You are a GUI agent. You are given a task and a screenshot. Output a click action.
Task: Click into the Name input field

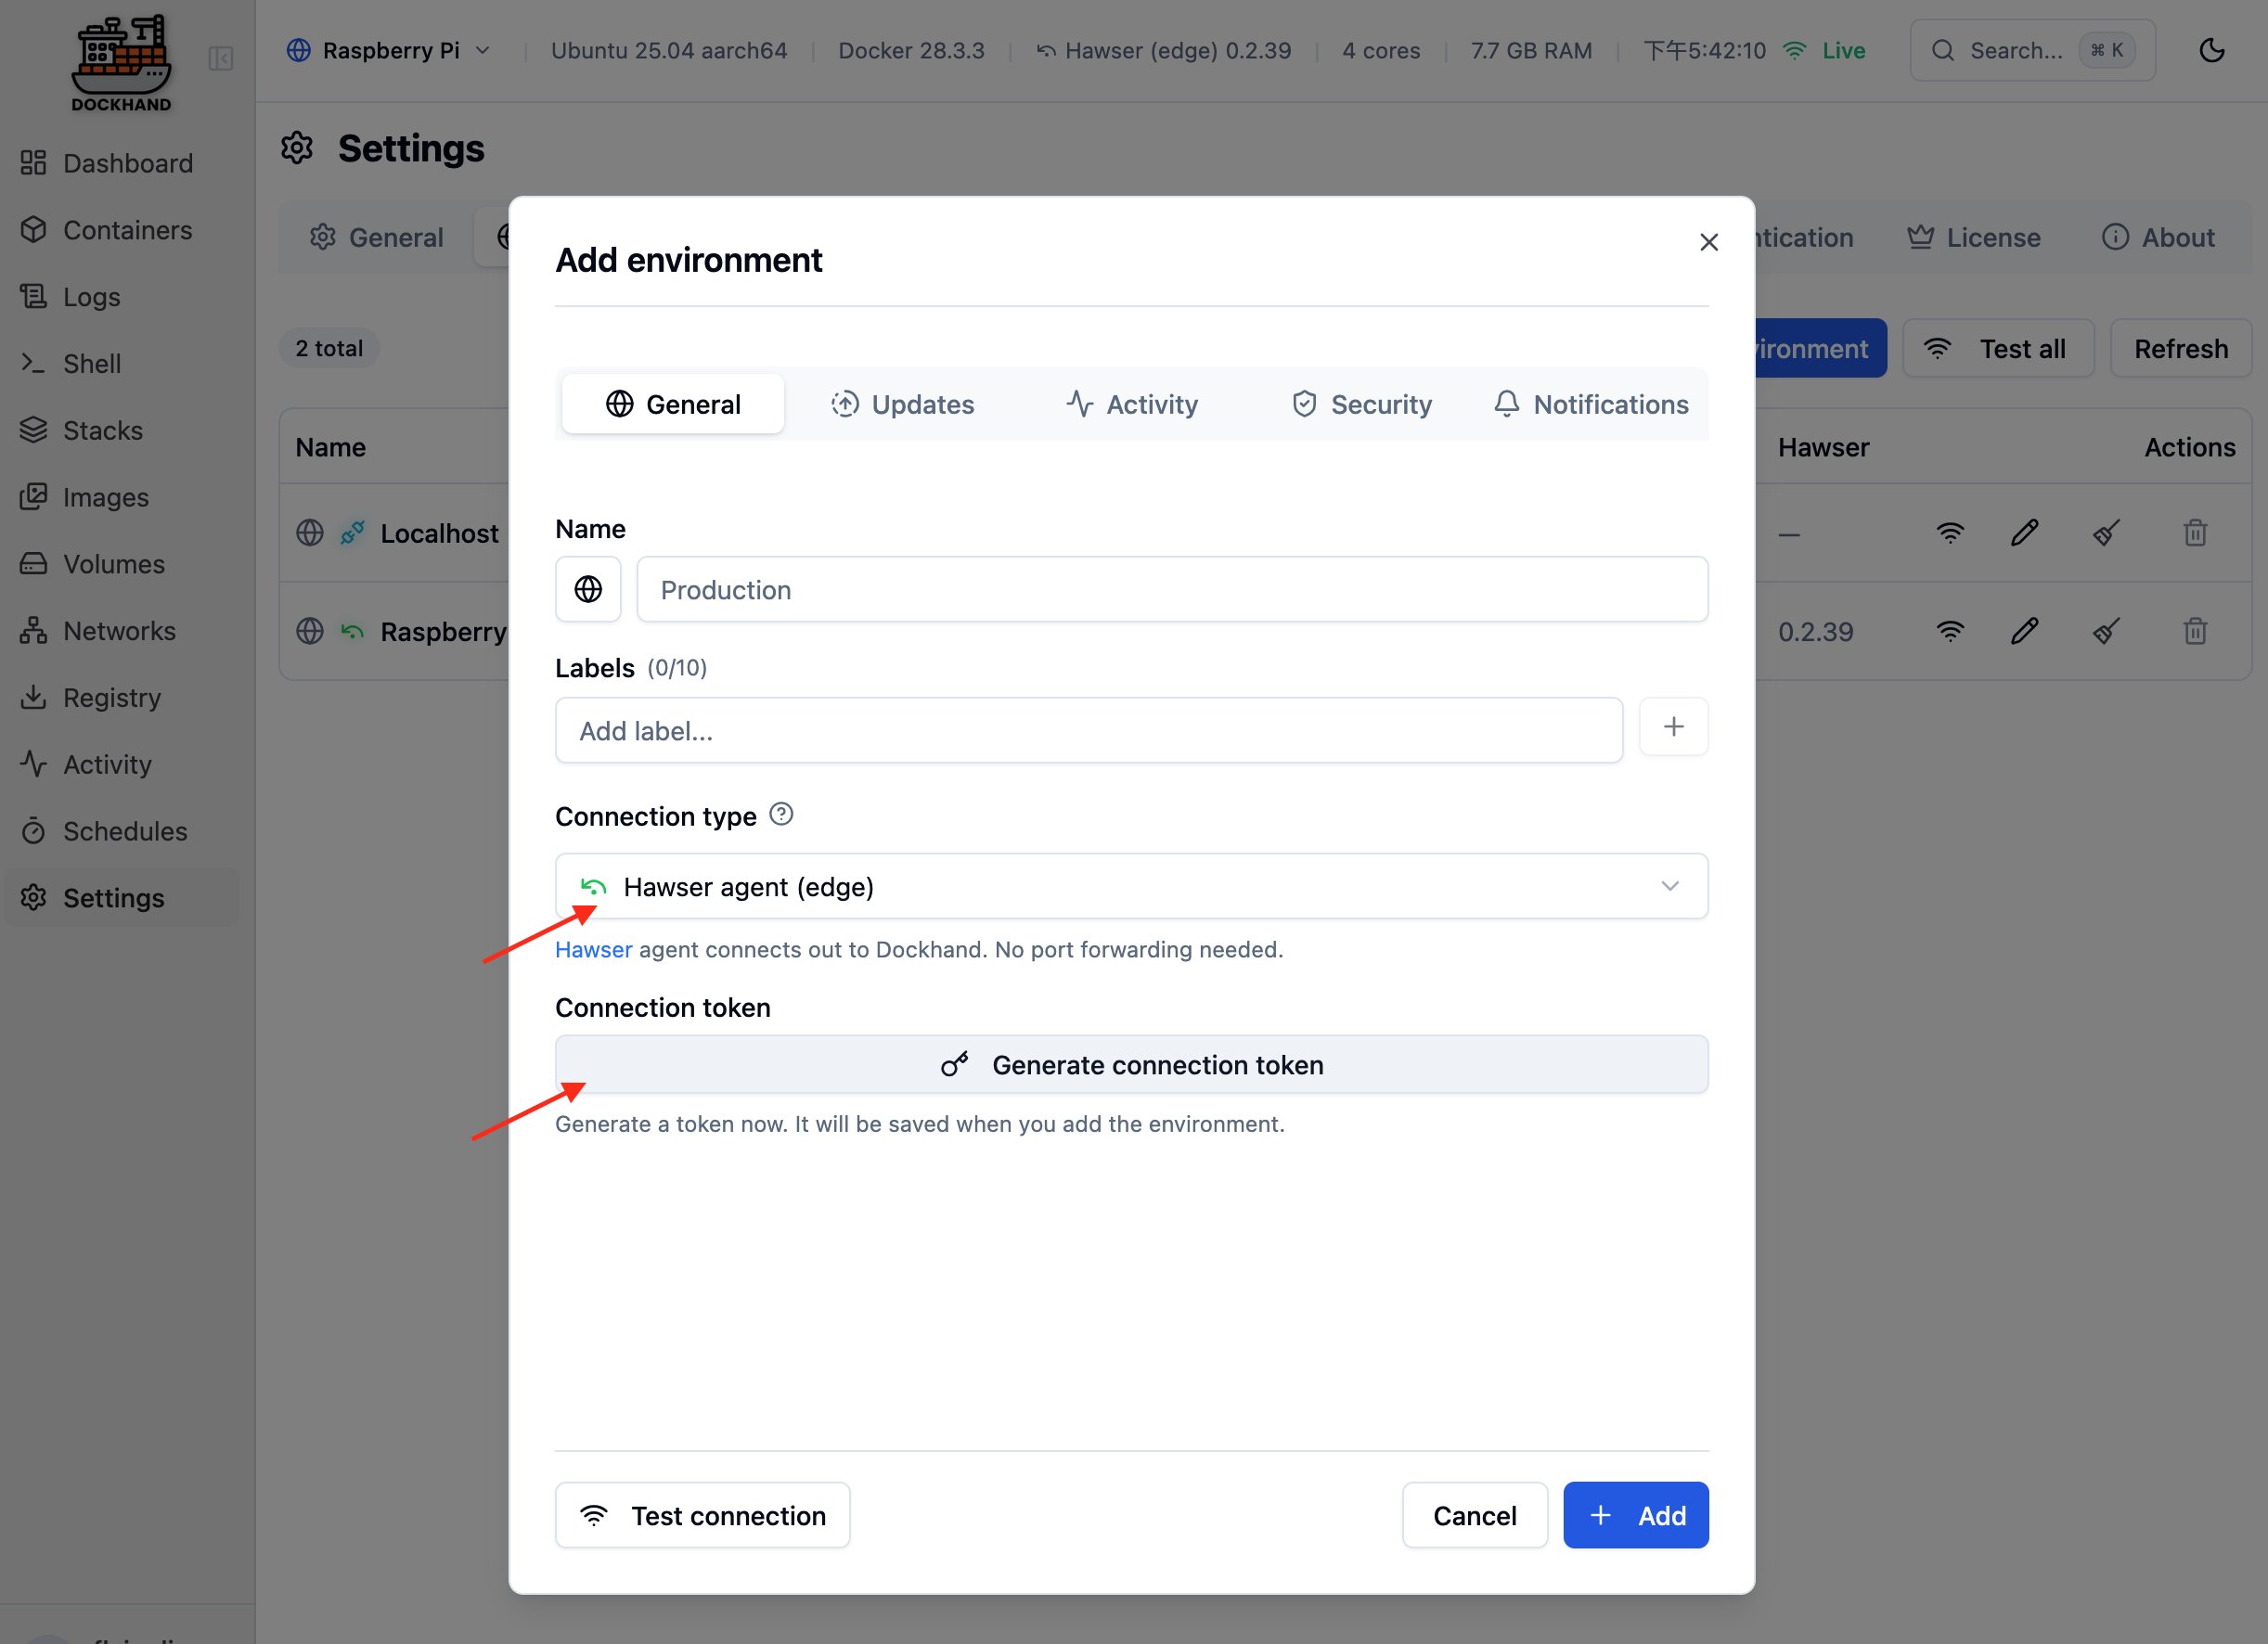click(x=1171, y=589)
